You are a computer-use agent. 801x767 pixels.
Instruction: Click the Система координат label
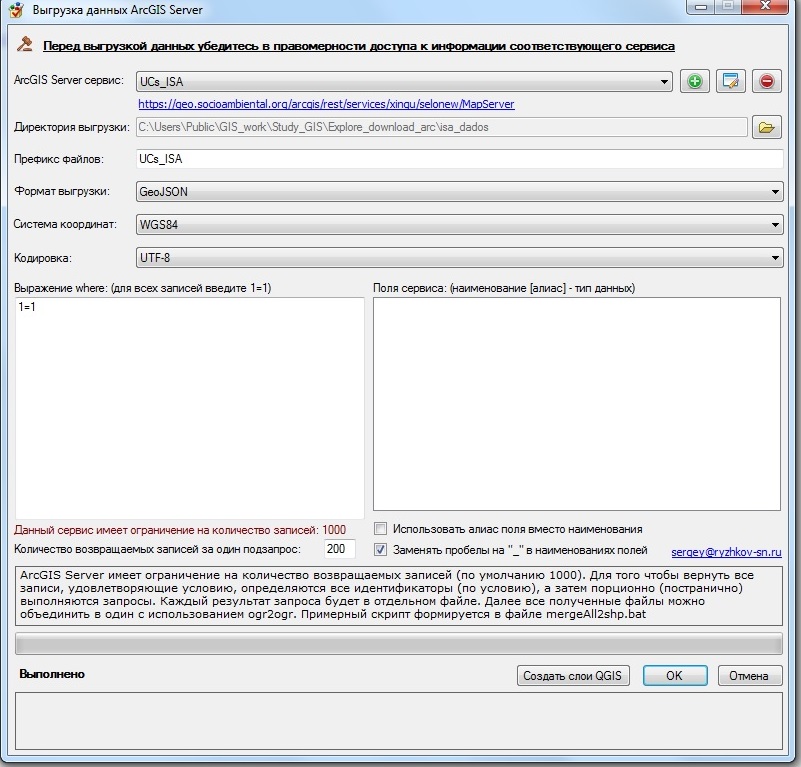coord(65,224)
